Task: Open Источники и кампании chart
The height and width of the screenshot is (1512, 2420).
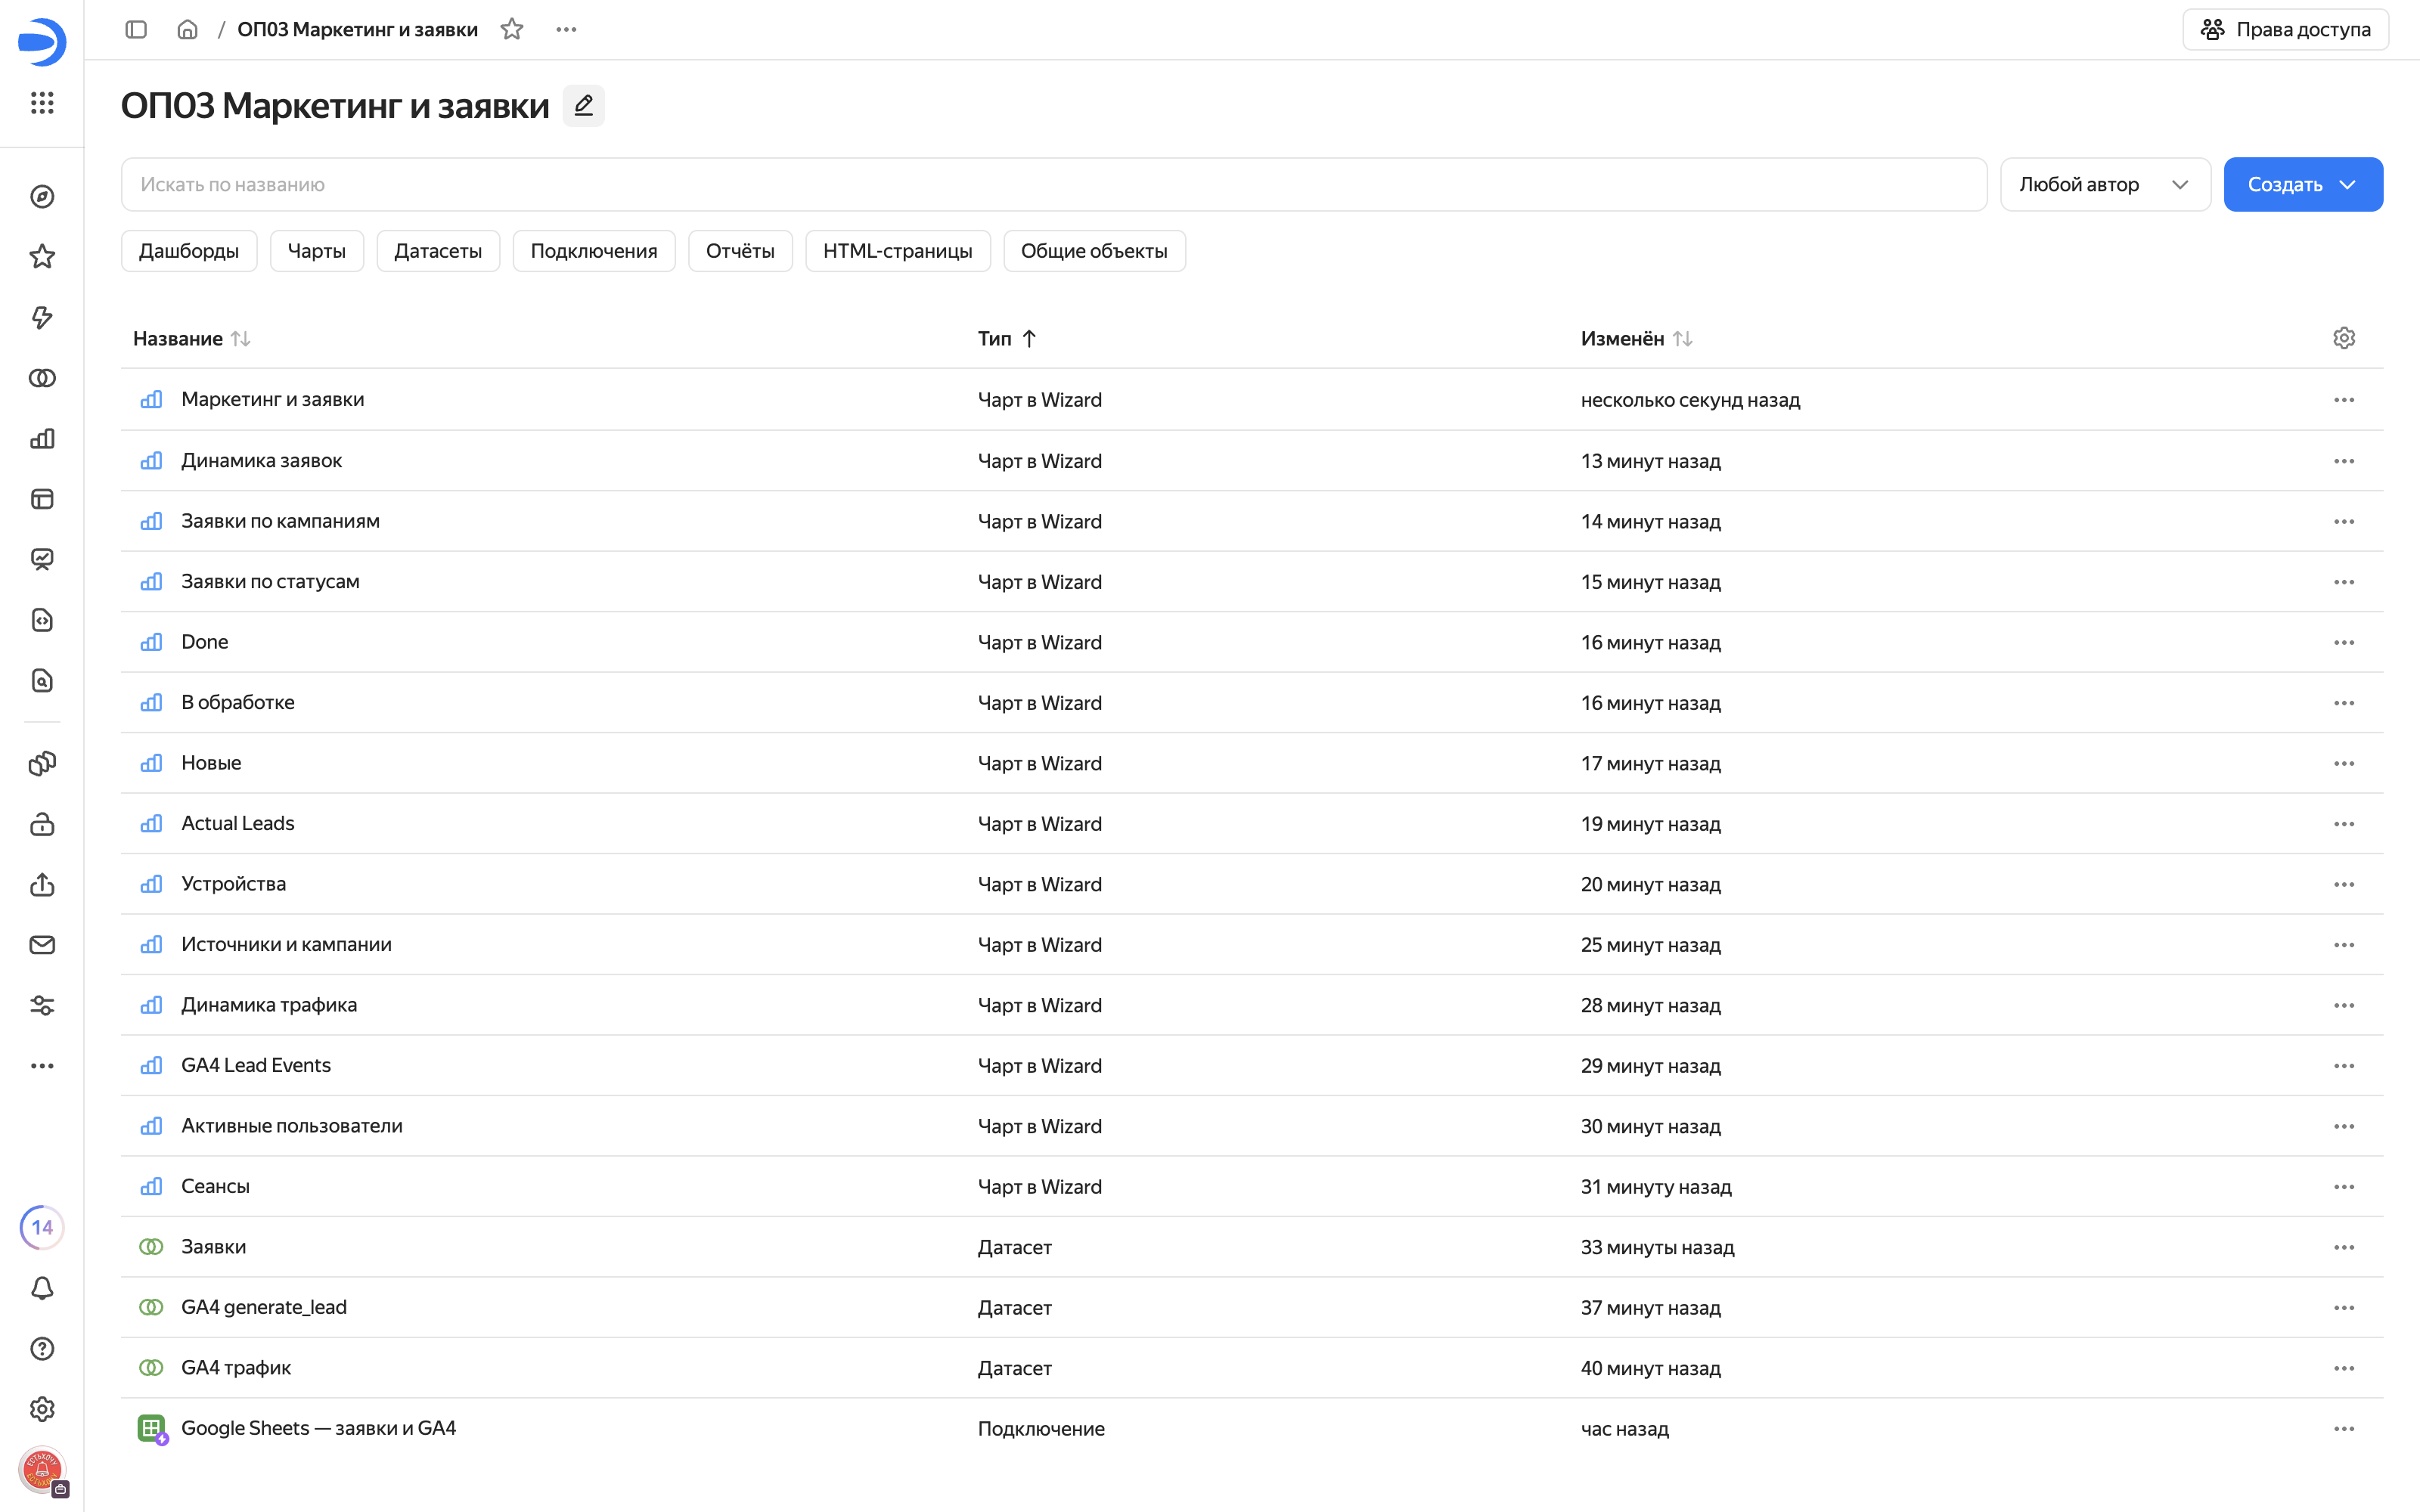Action: [286, 944]
